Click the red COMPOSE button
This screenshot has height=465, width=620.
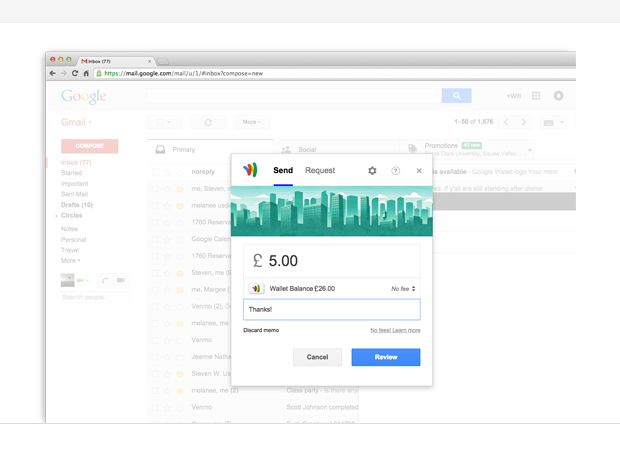pyautogui.click(x=89, y=146)
